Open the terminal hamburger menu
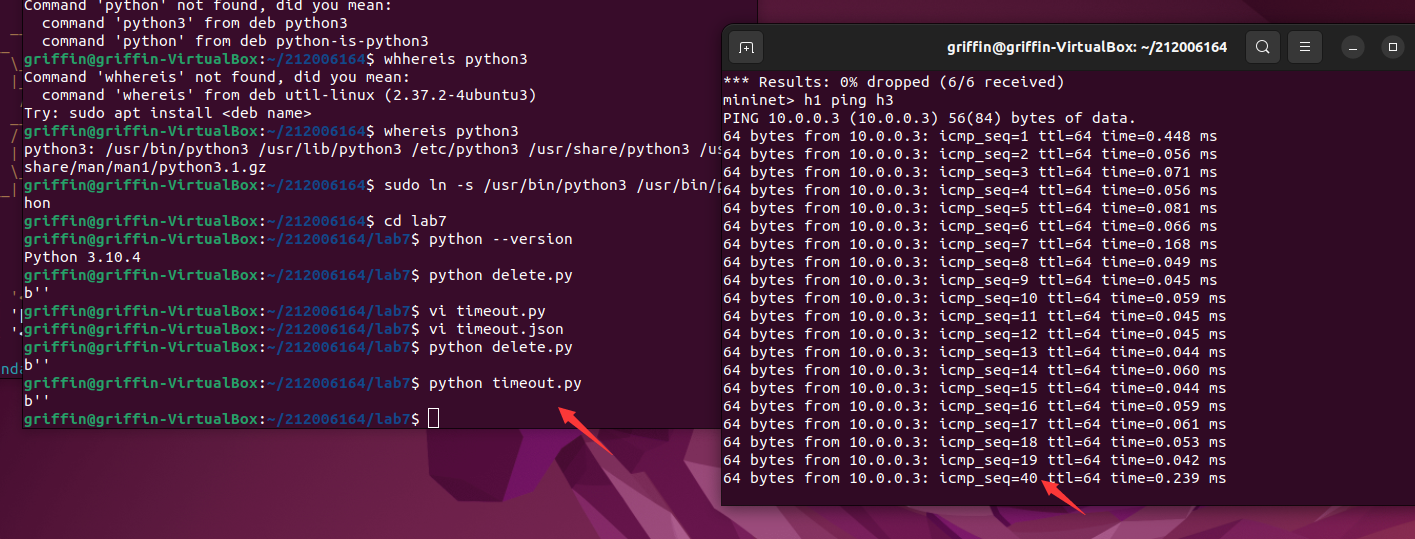1415x539 pixels. coord(1305,47)
